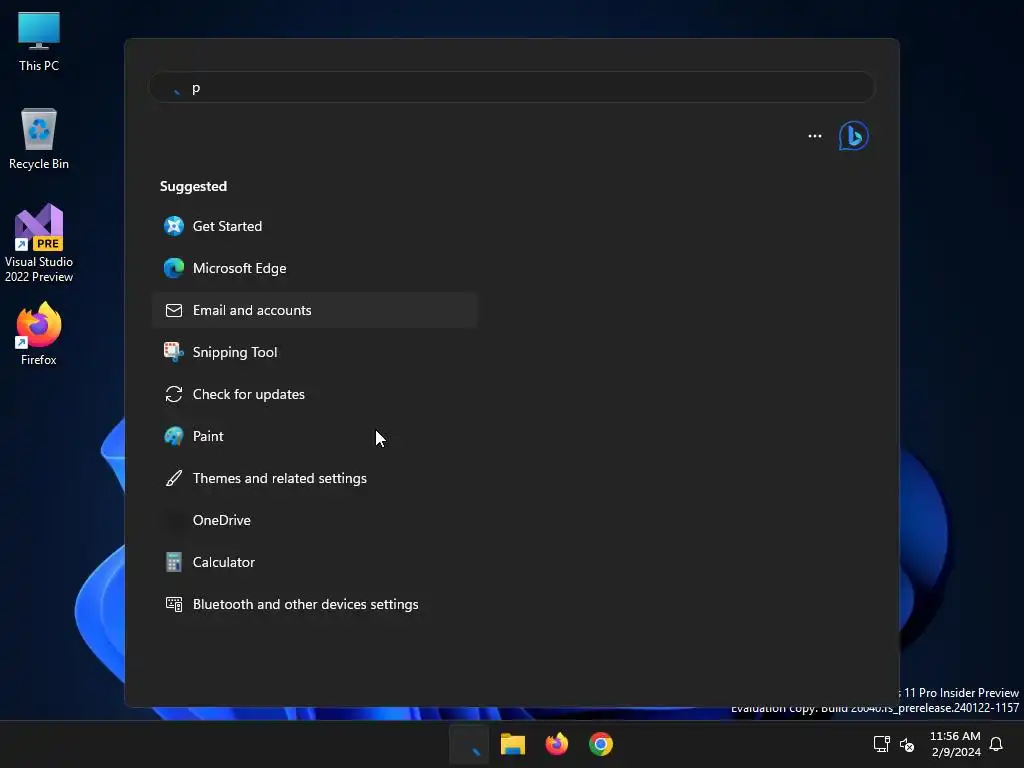Click the Bluetooth devices settings icon

174,604
